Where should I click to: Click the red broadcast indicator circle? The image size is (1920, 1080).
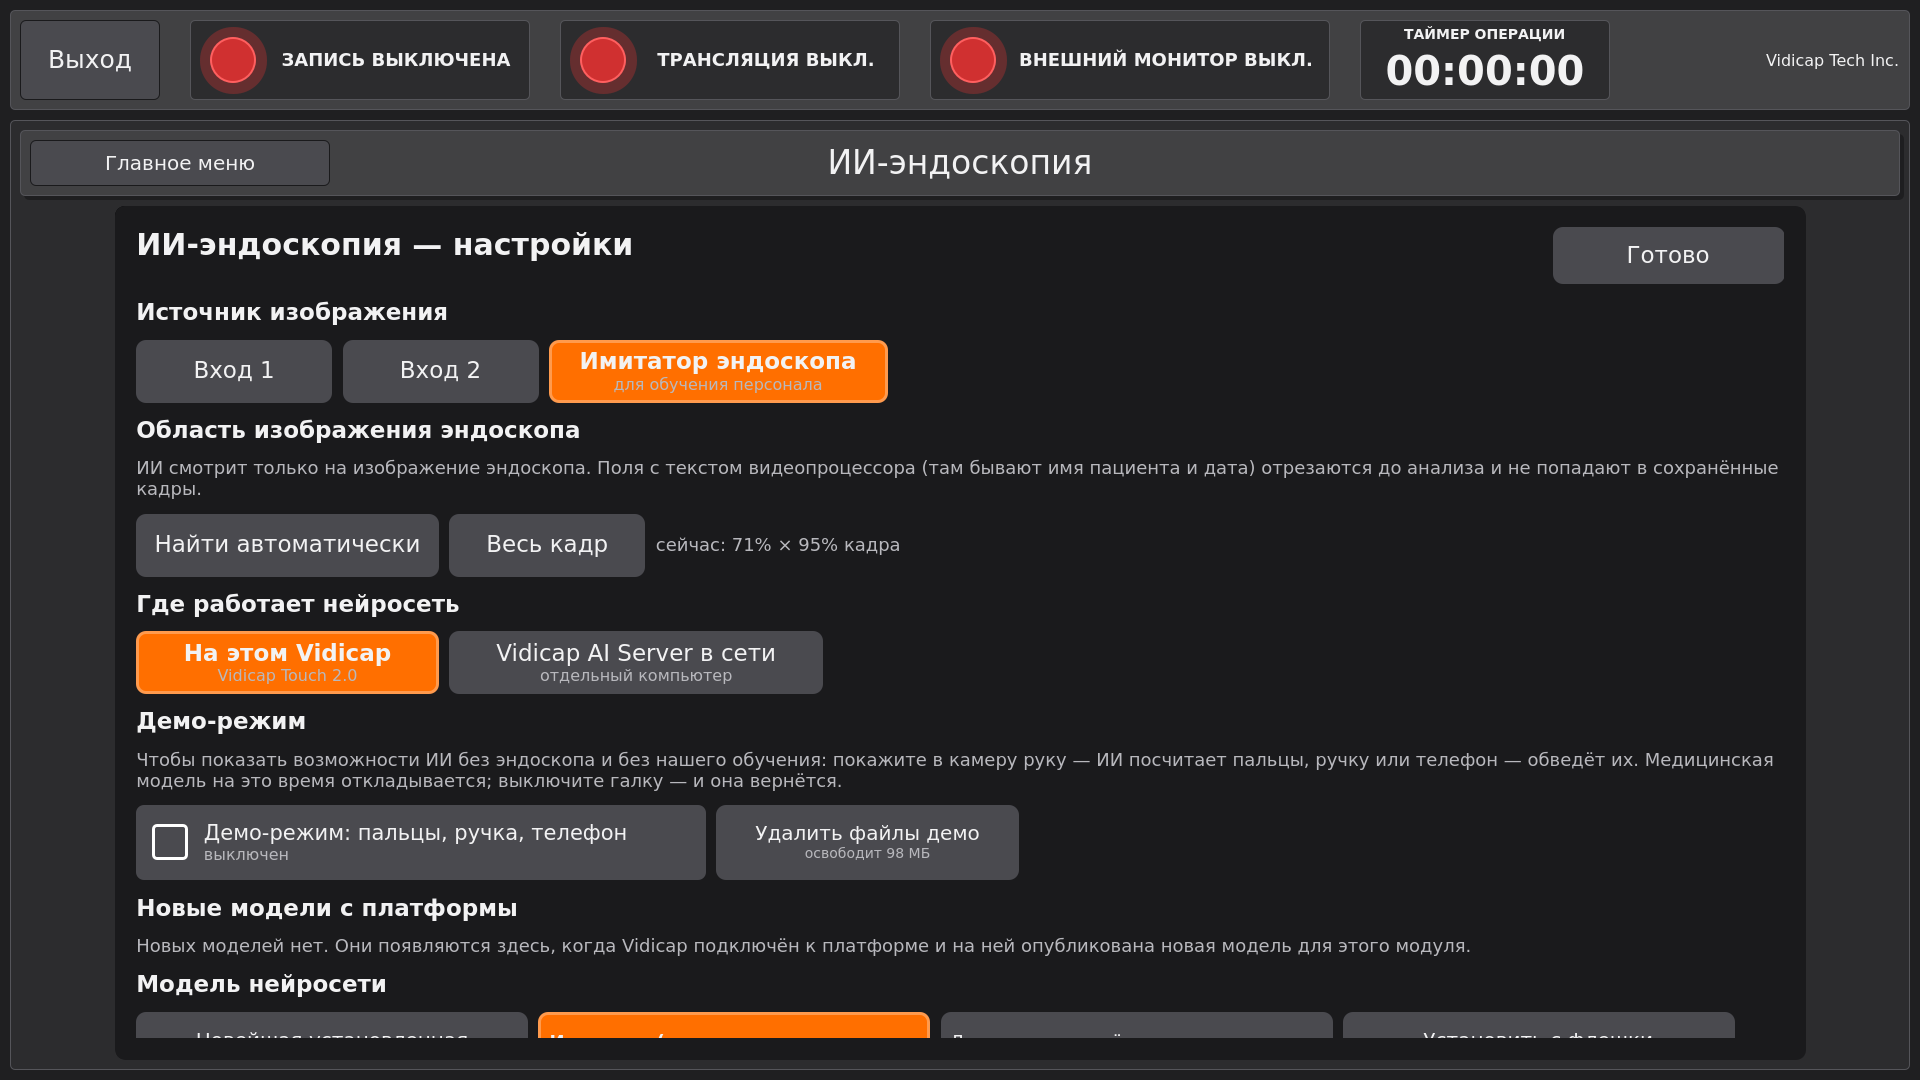pyautogui.click(x=603, y=60)
